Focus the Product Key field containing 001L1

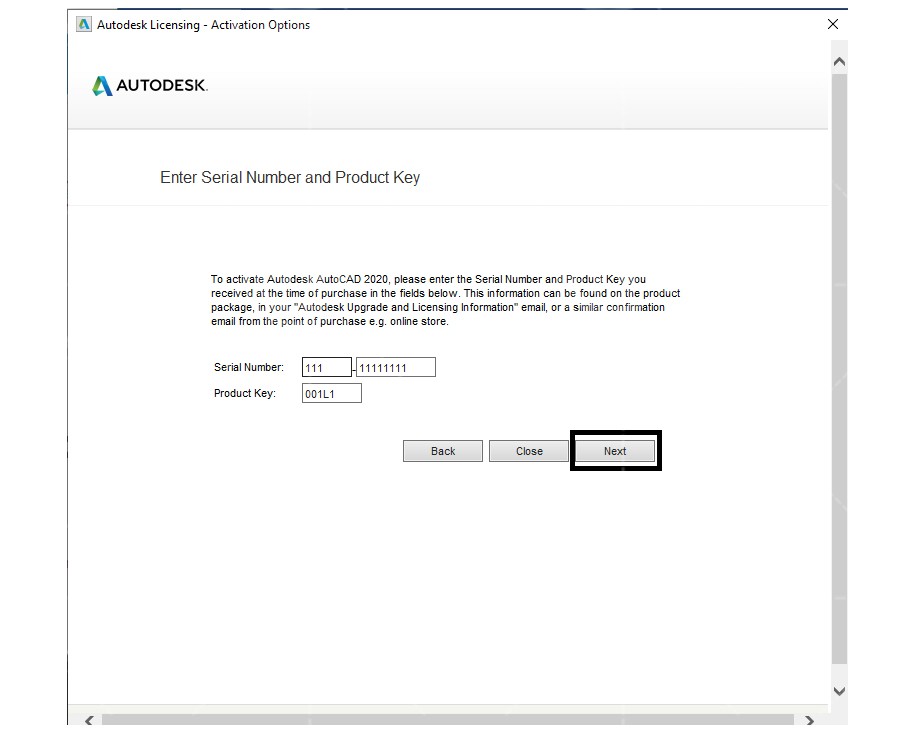pos(331,394)
